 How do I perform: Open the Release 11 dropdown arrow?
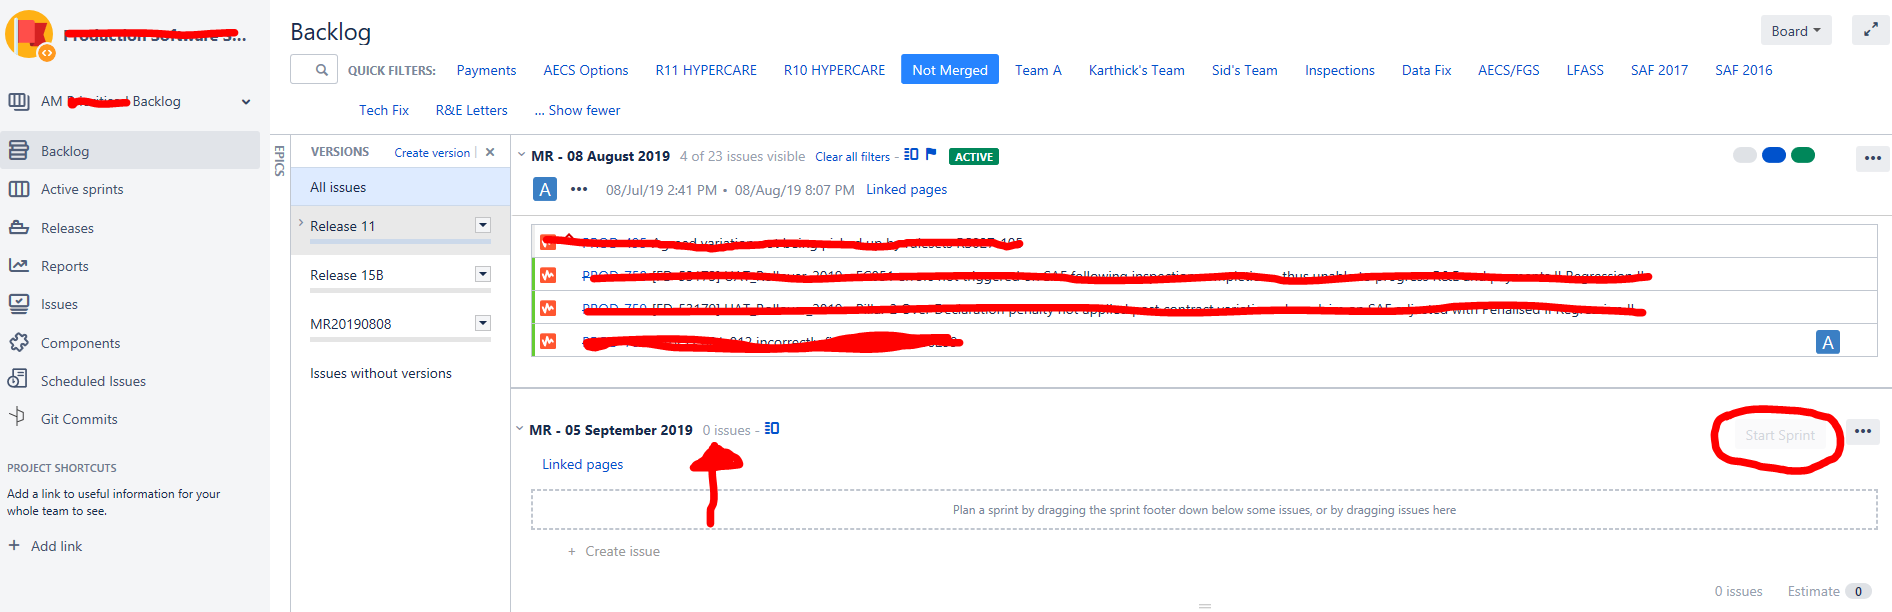483,226
